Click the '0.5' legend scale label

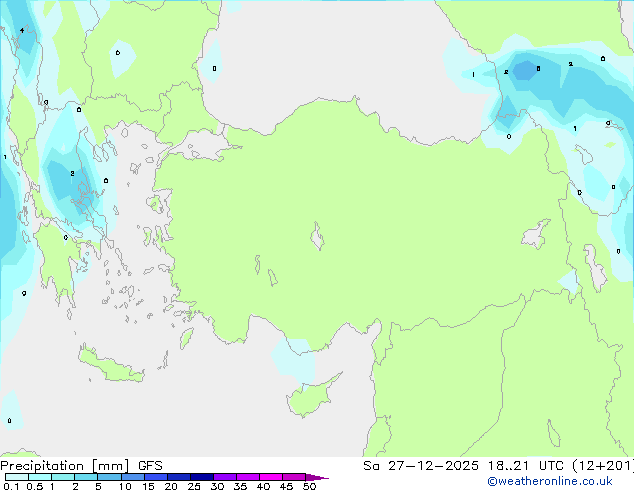pyautogui.click(x=34, y=486)
